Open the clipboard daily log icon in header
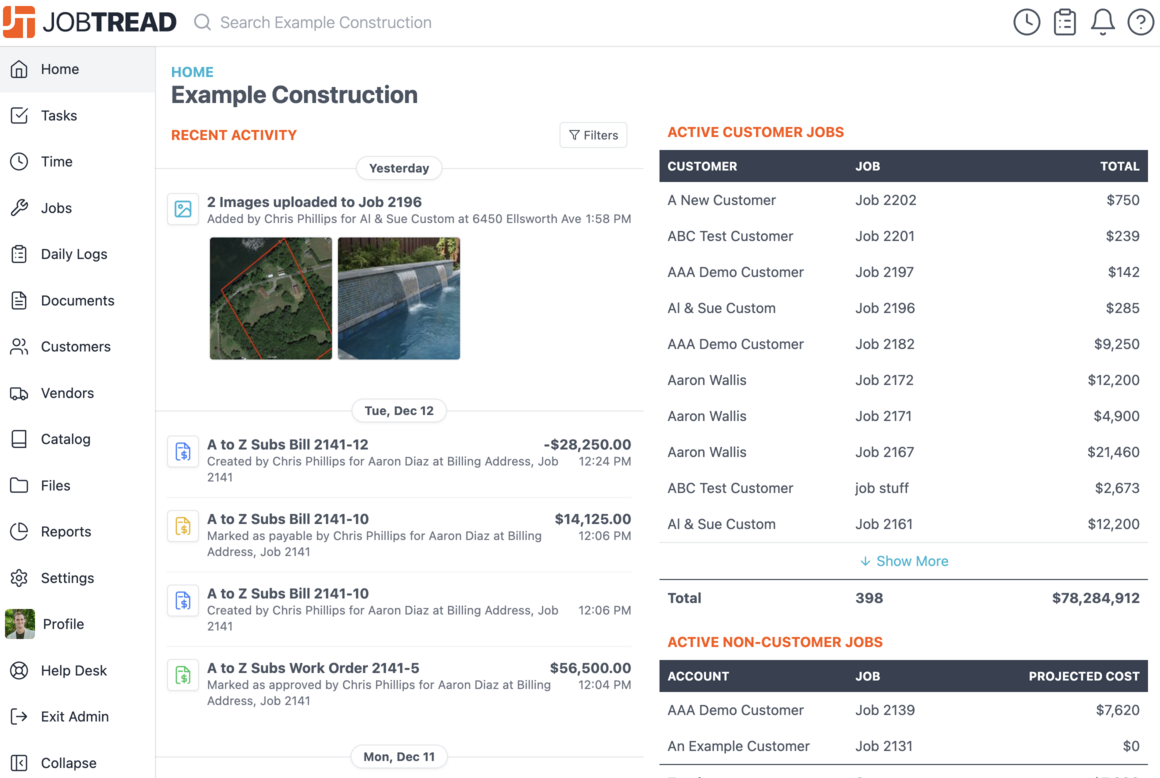This screenshot has height=778, width=1160. coord(1065,22)
